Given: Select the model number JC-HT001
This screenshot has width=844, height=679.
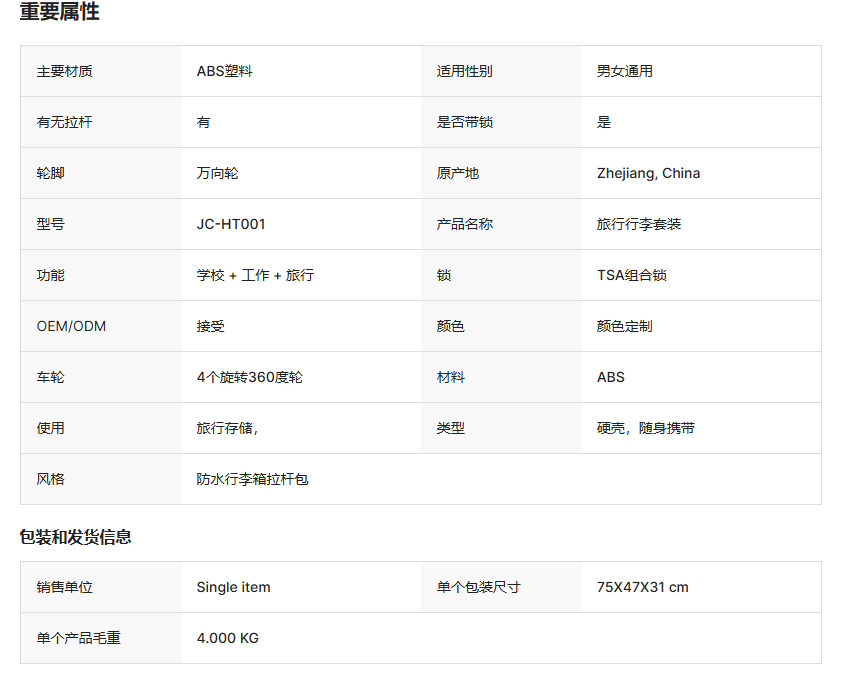Looking at the screenshot, I should 231,224.
